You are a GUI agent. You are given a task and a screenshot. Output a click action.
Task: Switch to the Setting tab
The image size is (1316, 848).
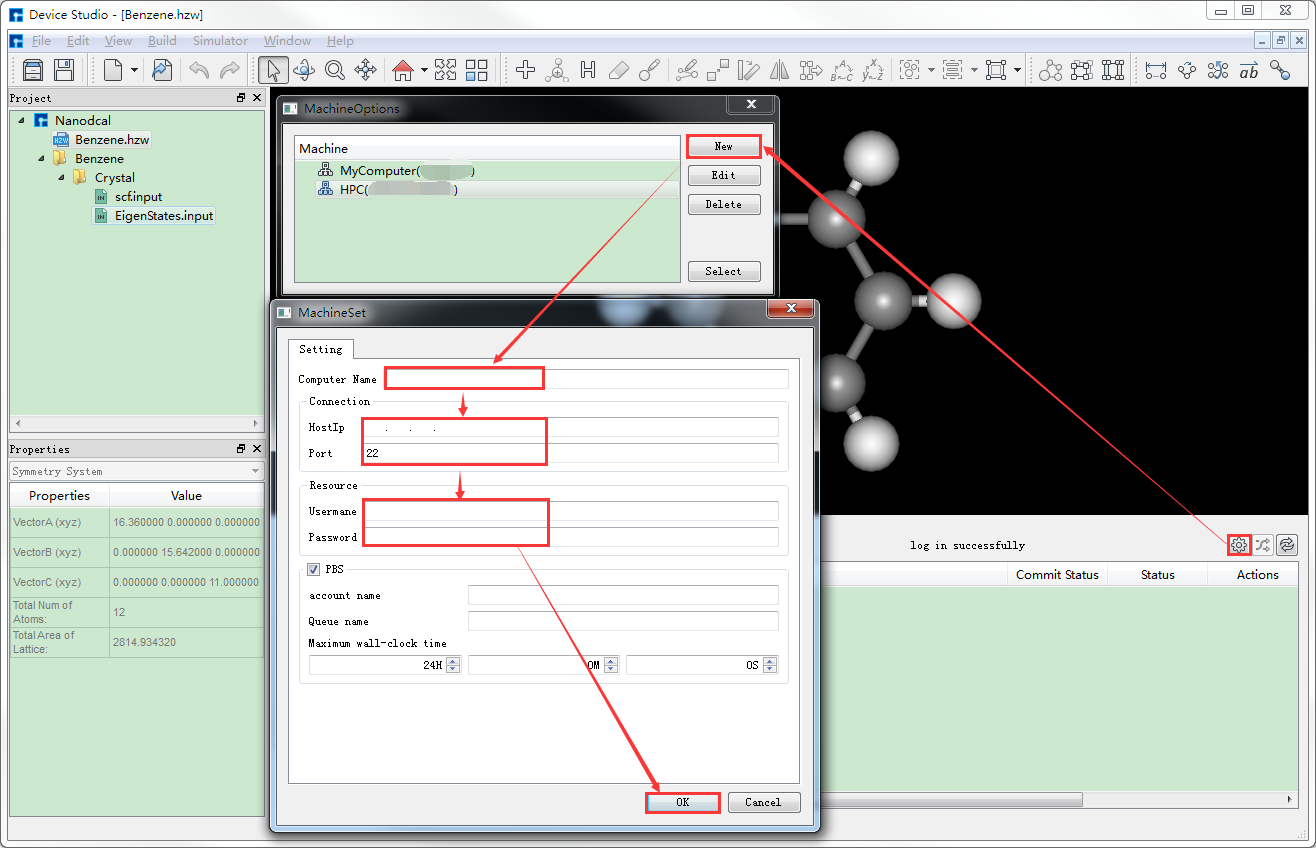pos(320,349)
